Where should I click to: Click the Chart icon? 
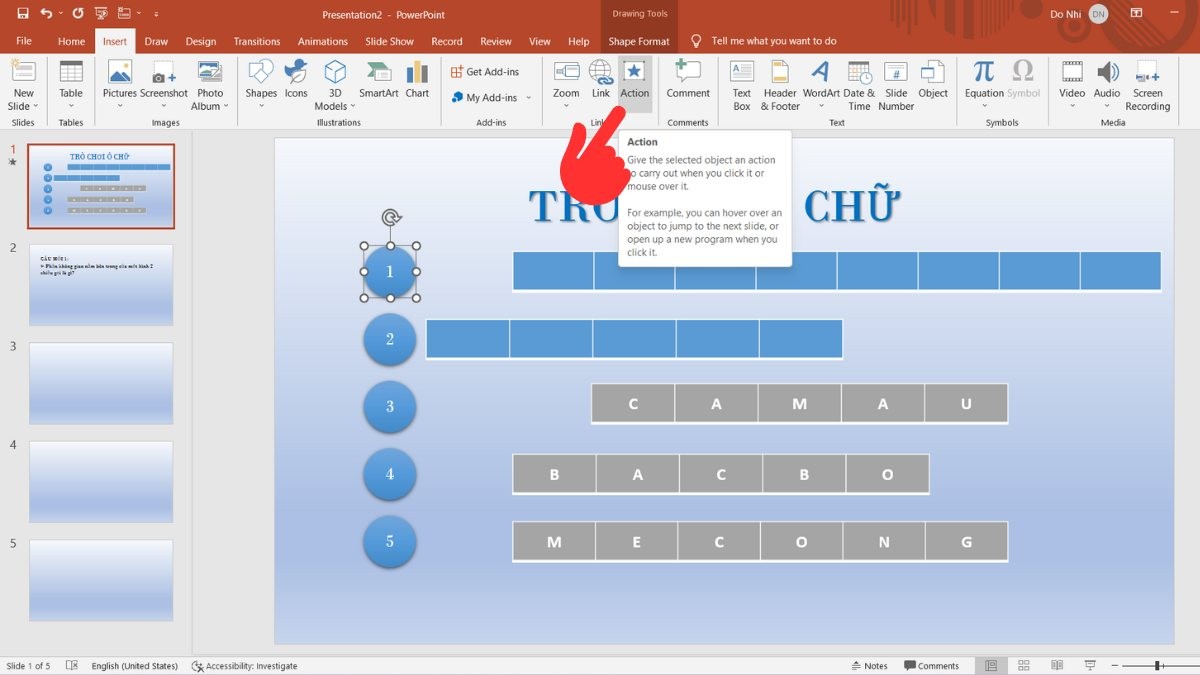tap(417, 72)
